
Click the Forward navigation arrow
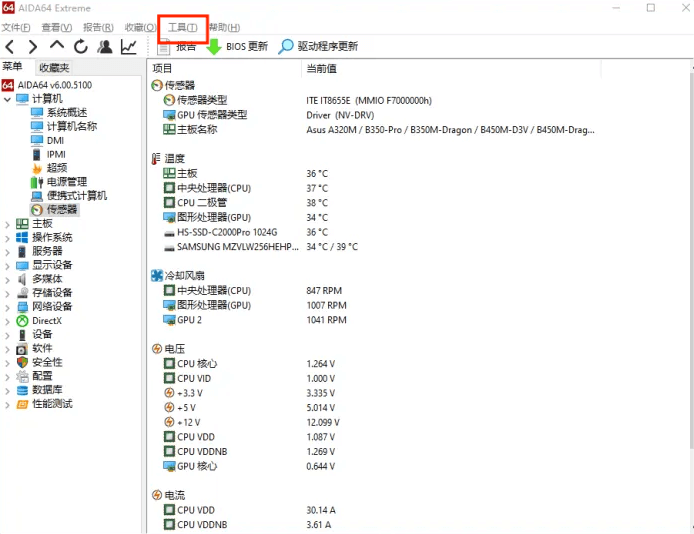pyautogui.click(x=33, y=46)
